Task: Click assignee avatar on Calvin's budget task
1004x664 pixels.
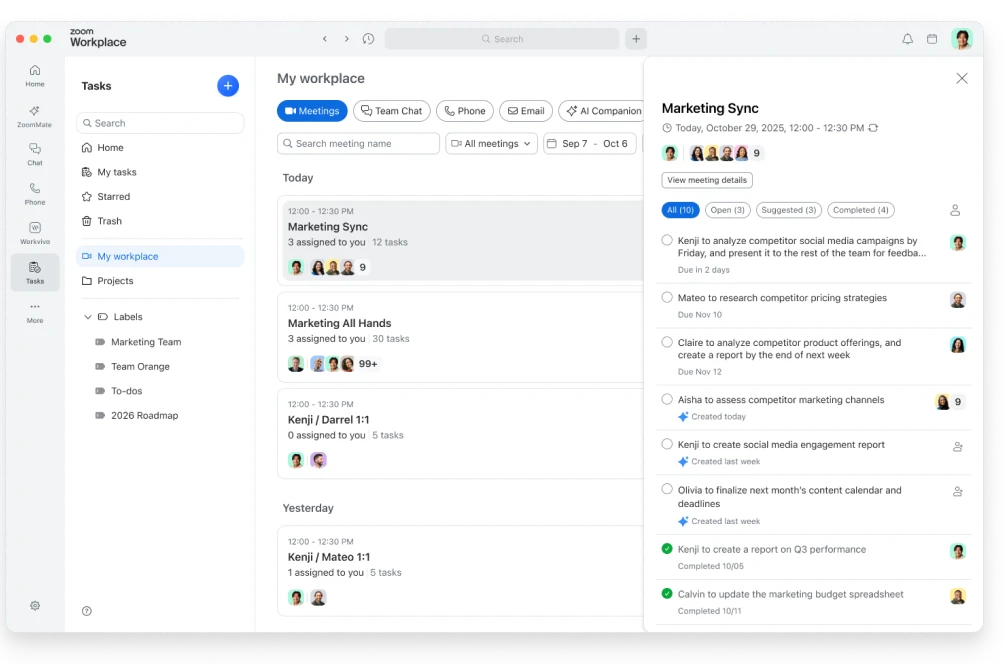Action: tap(957, 596)
